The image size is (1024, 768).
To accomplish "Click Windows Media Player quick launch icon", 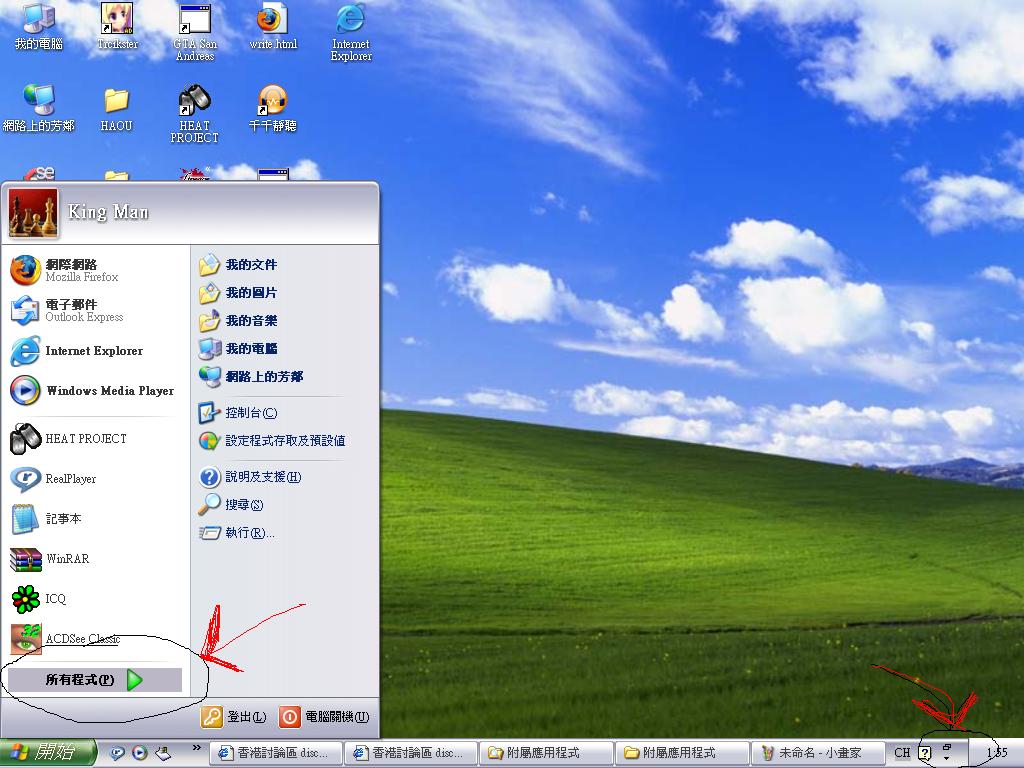I will tap(140, 753).
